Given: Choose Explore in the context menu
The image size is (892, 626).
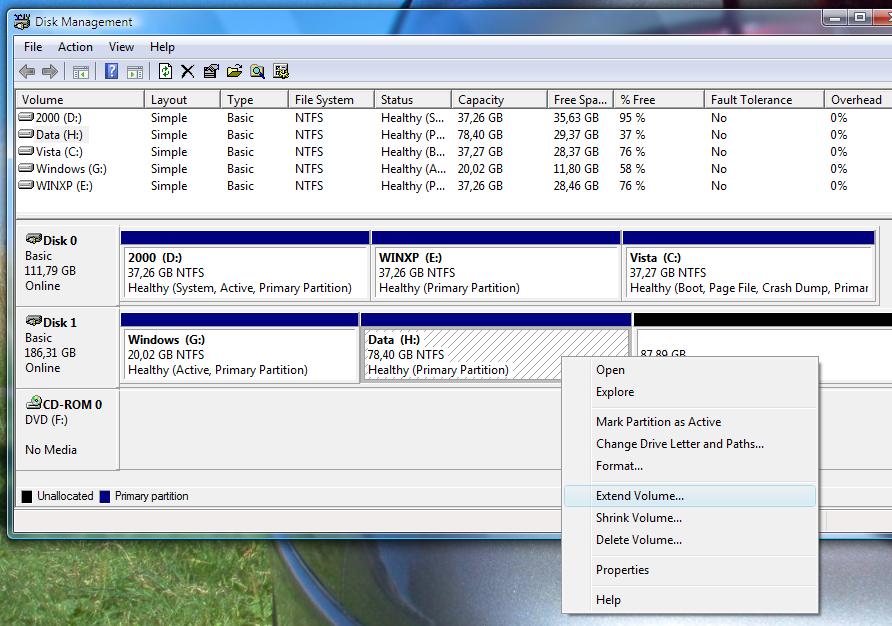Looking at the screenshot, I should 690,392.
